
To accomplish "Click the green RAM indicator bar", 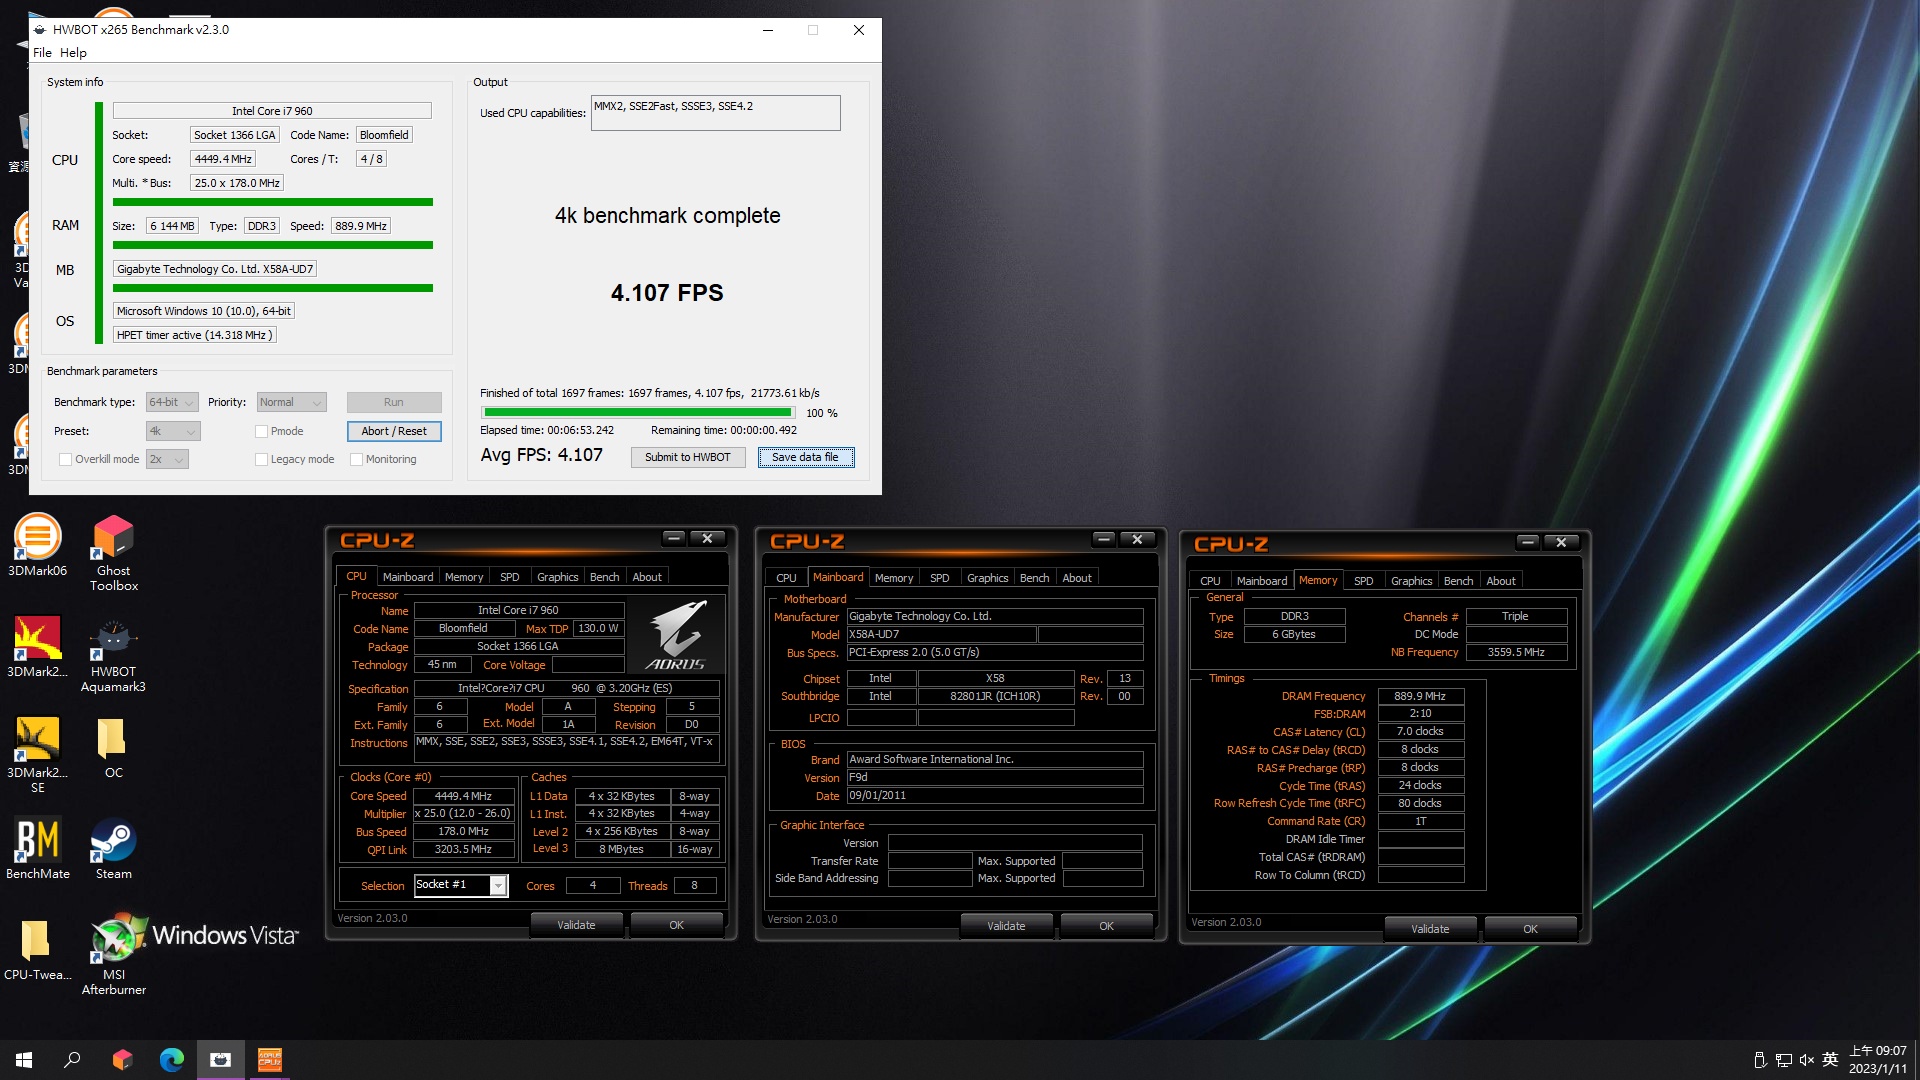I will tap(272, 245).
